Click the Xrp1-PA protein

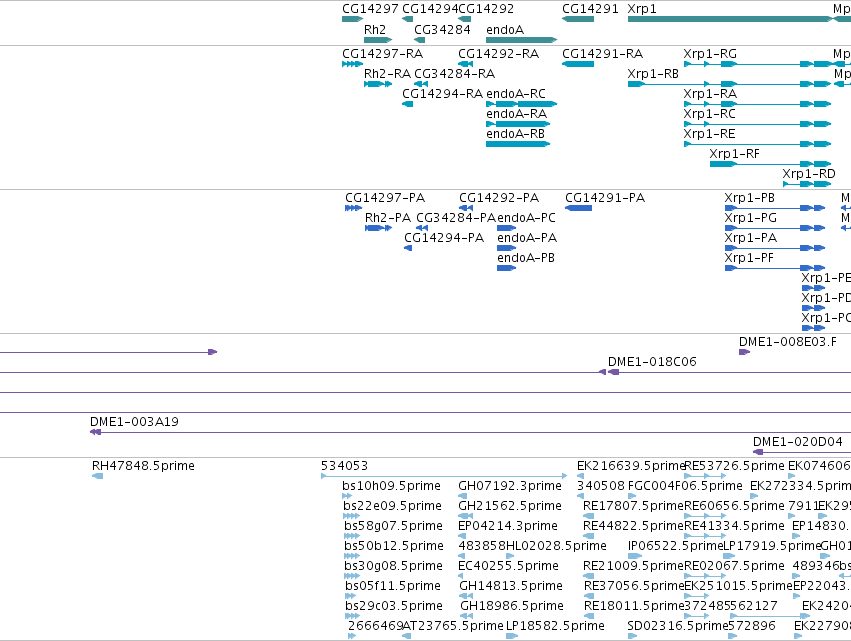pyautogui.click(x=775, y=249)
